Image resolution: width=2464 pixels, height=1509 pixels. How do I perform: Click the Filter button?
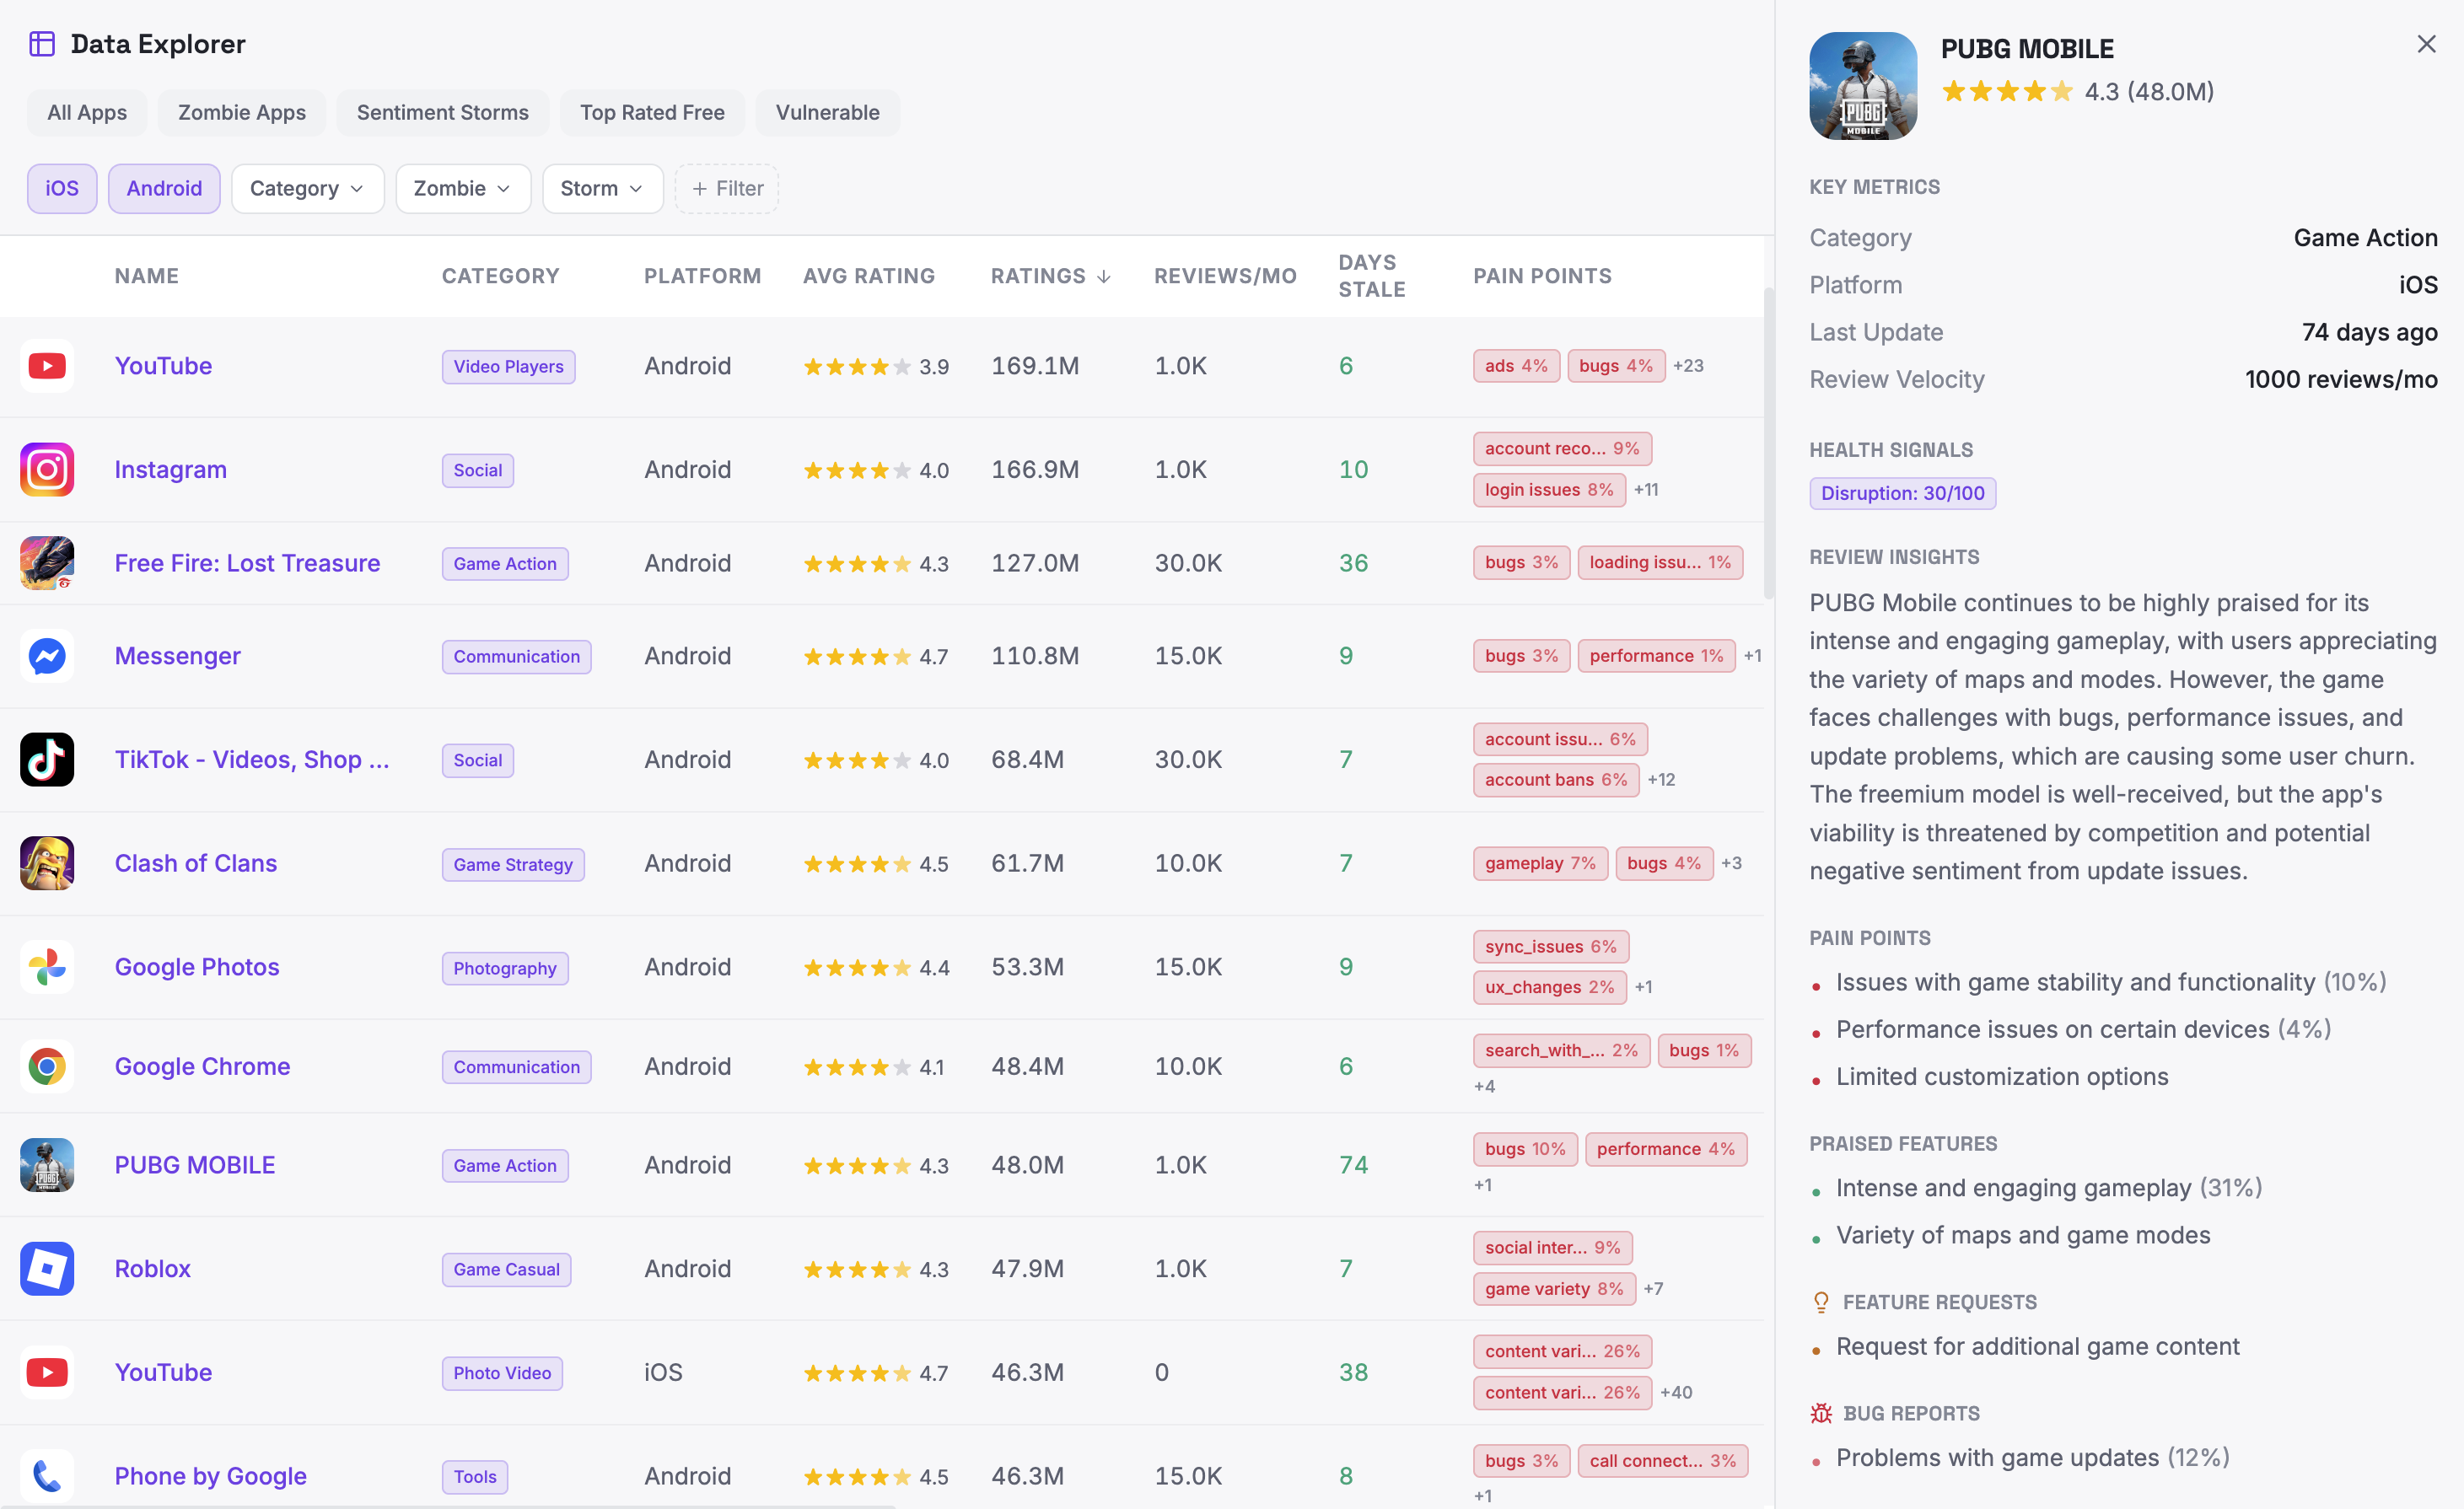(726, 188)
